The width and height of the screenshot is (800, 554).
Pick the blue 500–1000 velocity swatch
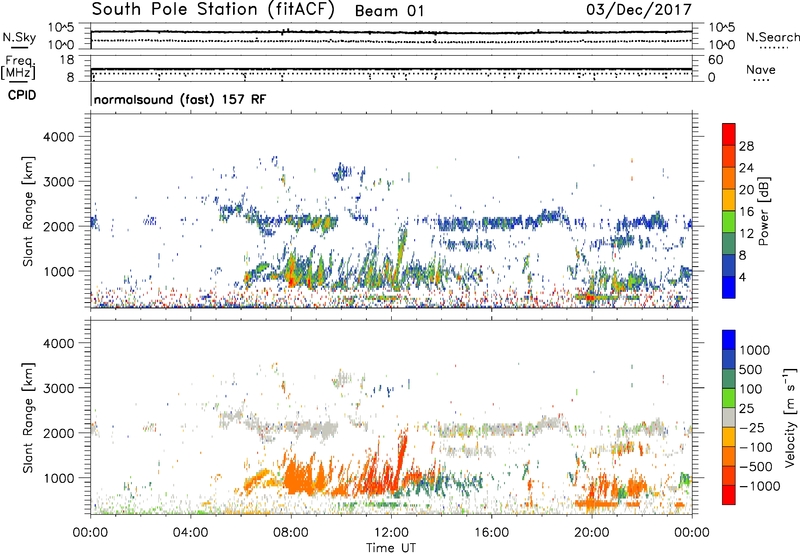click(729, 359)
